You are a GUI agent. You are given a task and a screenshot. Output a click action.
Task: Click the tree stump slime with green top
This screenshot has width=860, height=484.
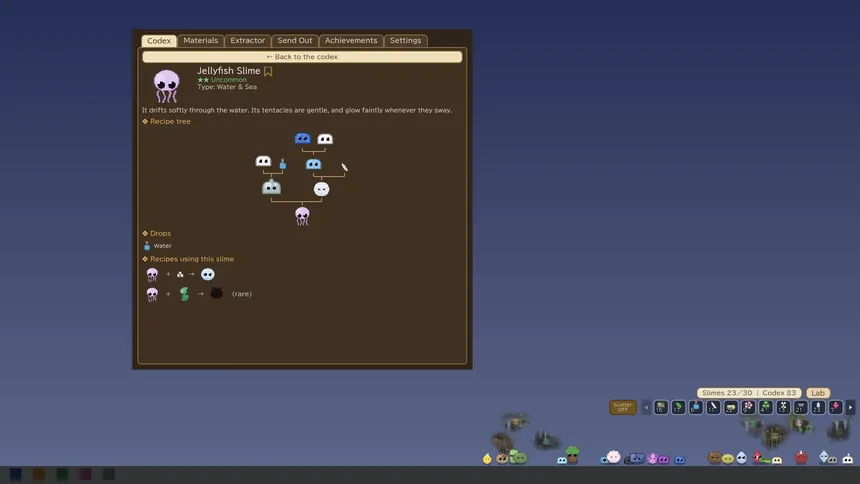click(x=573, y=454)
